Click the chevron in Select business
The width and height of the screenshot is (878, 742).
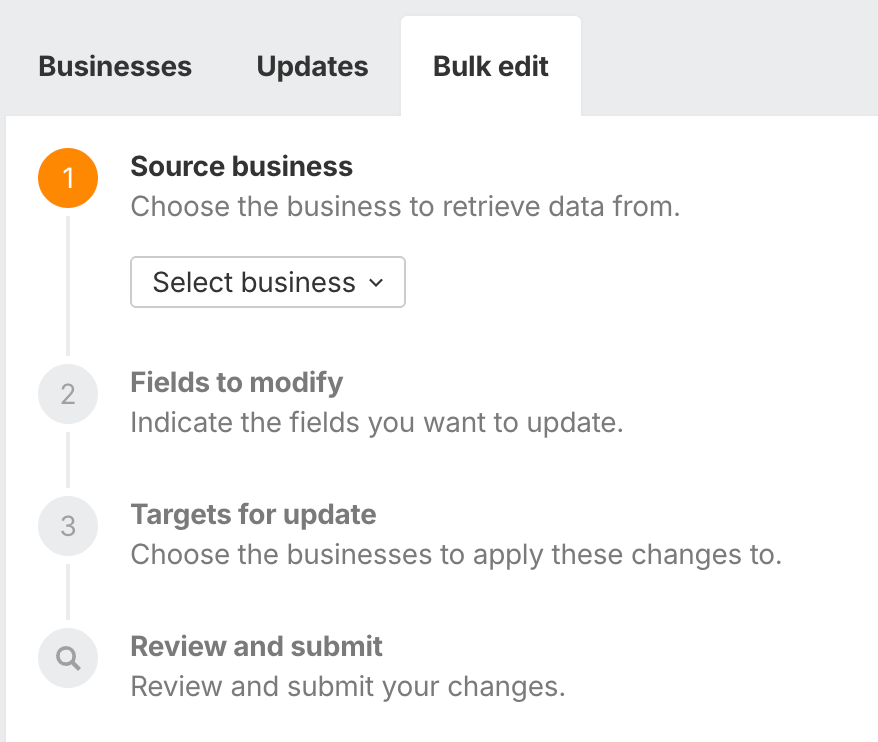(x=377, y=283)
